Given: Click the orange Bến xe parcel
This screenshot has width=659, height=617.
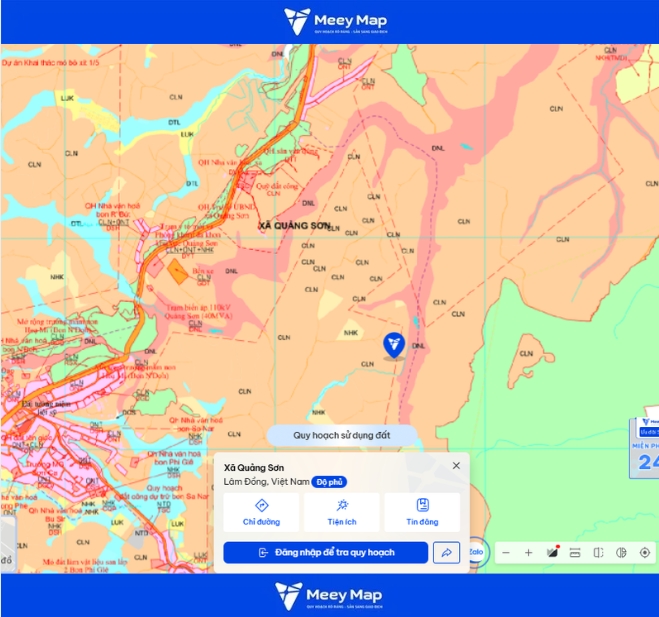Looking at the screenshot, I should (177, 272).
